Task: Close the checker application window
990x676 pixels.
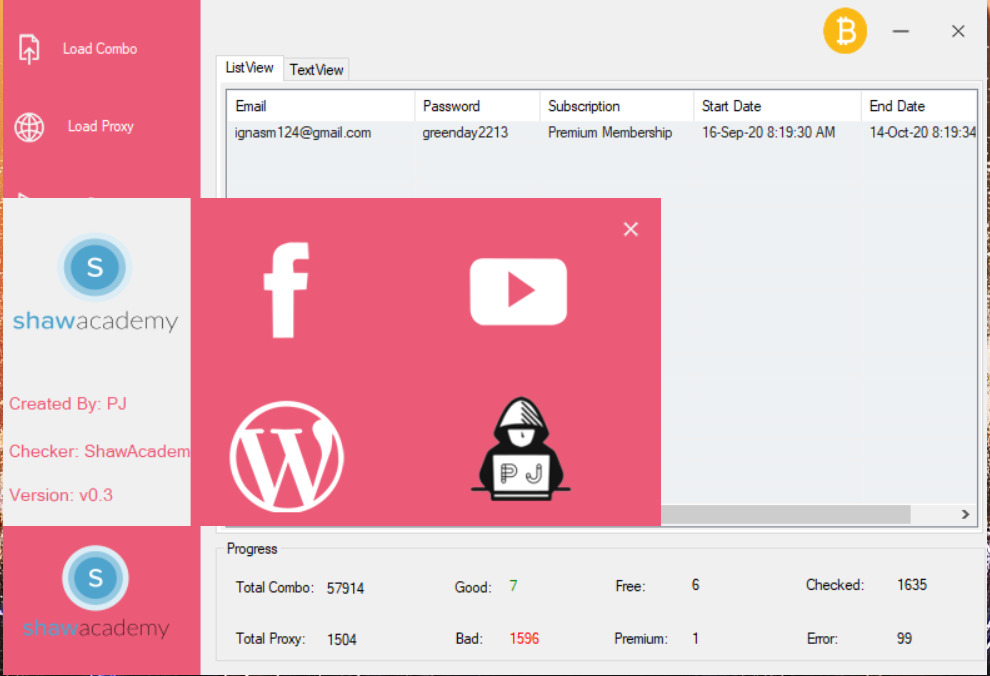Action: [x=958, y=31]
